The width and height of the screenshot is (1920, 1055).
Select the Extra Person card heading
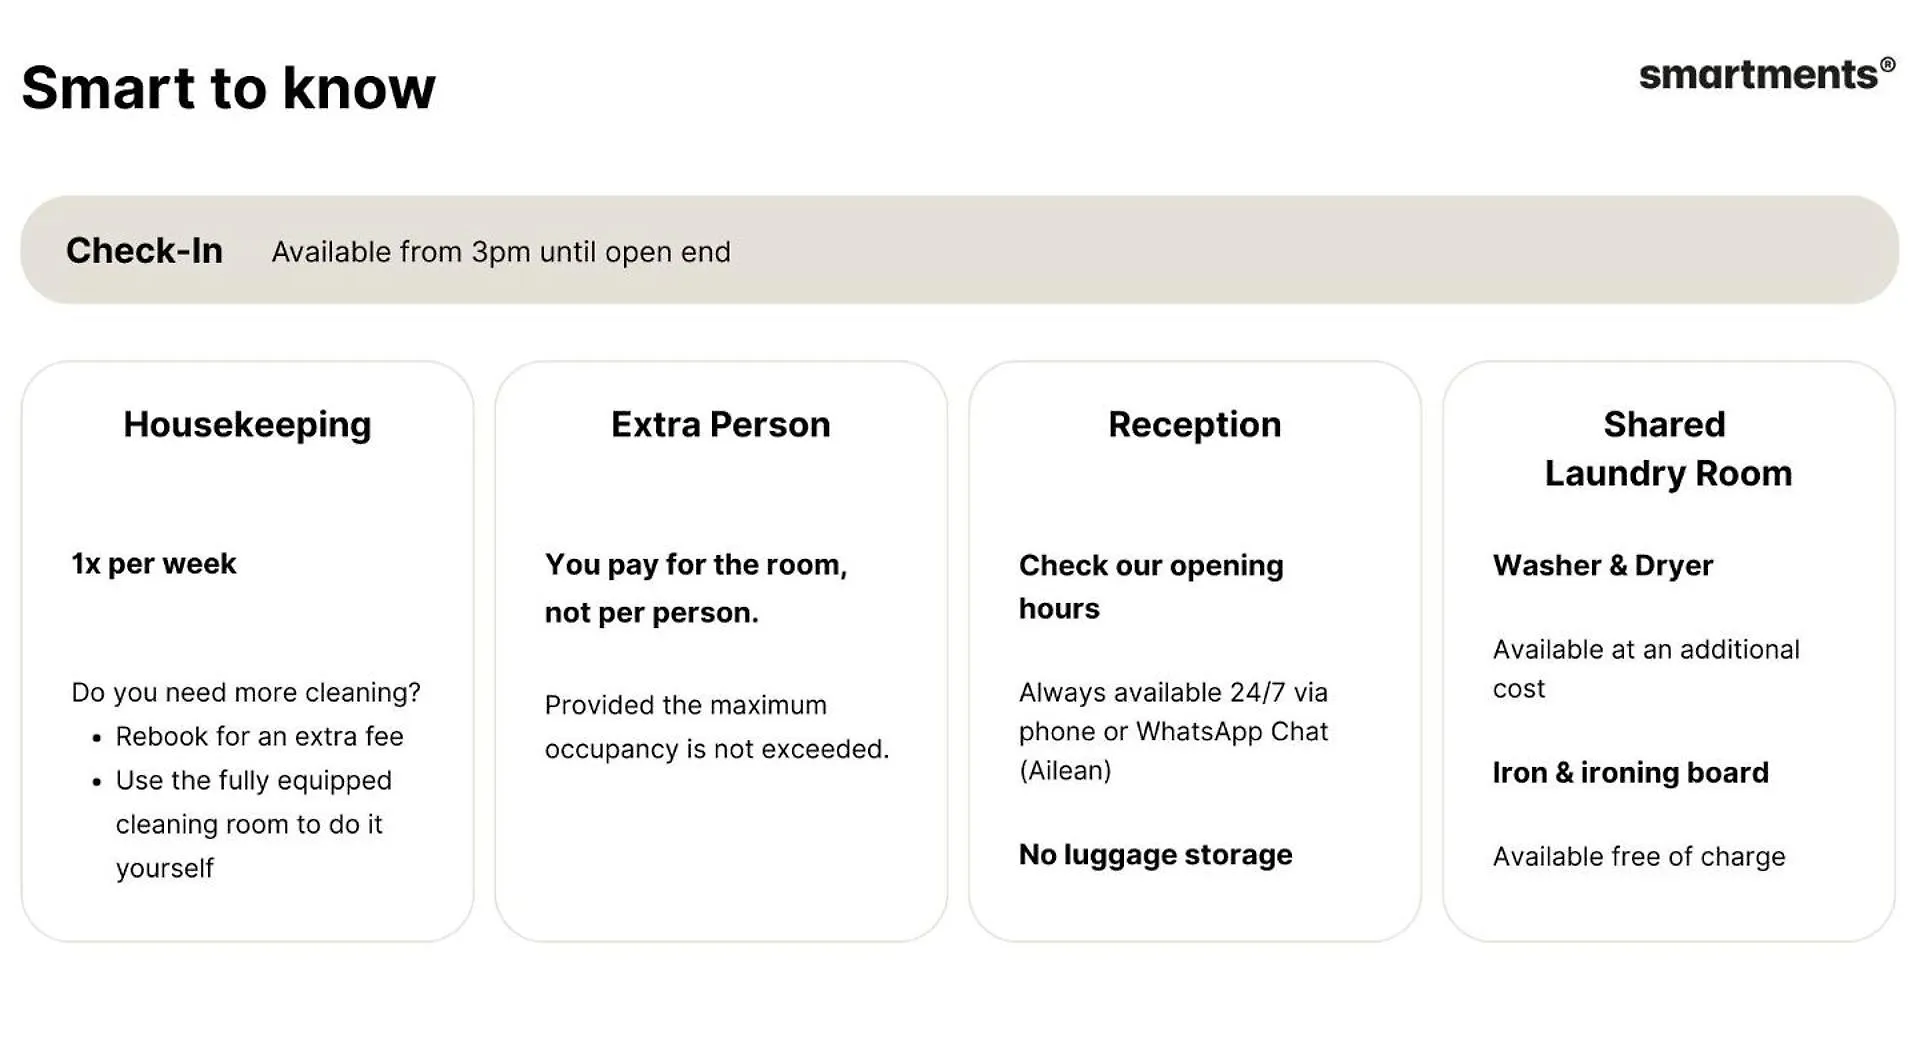pos(720,425)
